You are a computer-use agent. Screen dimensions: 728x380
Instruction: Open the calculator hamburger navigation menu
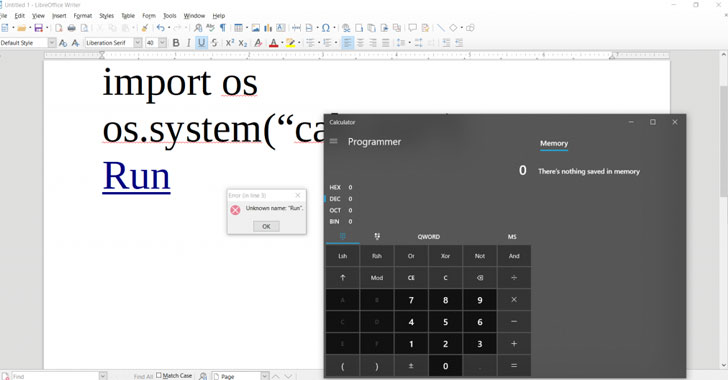coord(333,141)
